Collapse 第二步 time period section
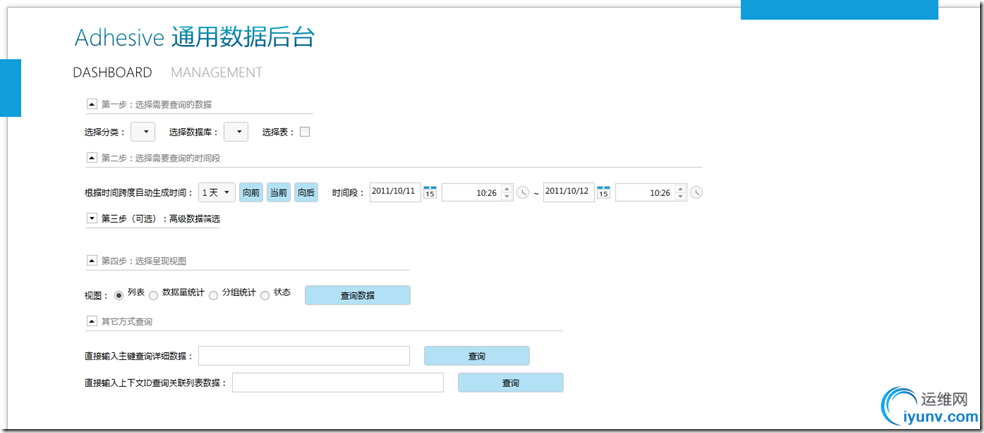Screen dimensions: 984x433 tap(92, 158)
